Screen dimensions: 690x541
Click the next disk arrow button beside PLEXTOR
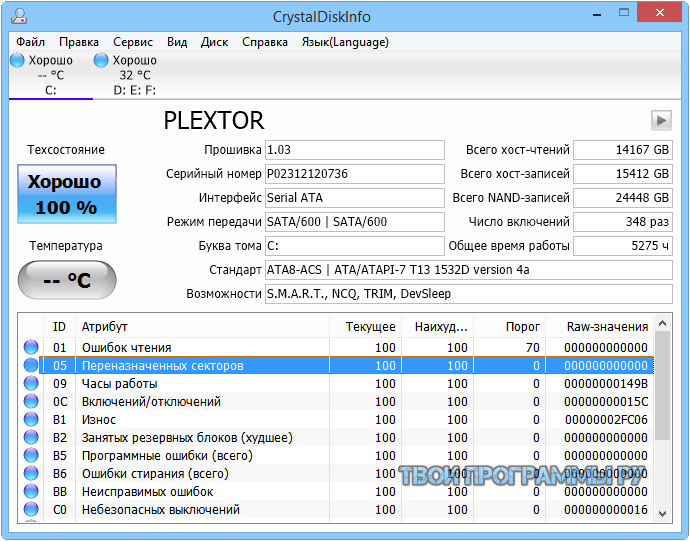(661, 121)
